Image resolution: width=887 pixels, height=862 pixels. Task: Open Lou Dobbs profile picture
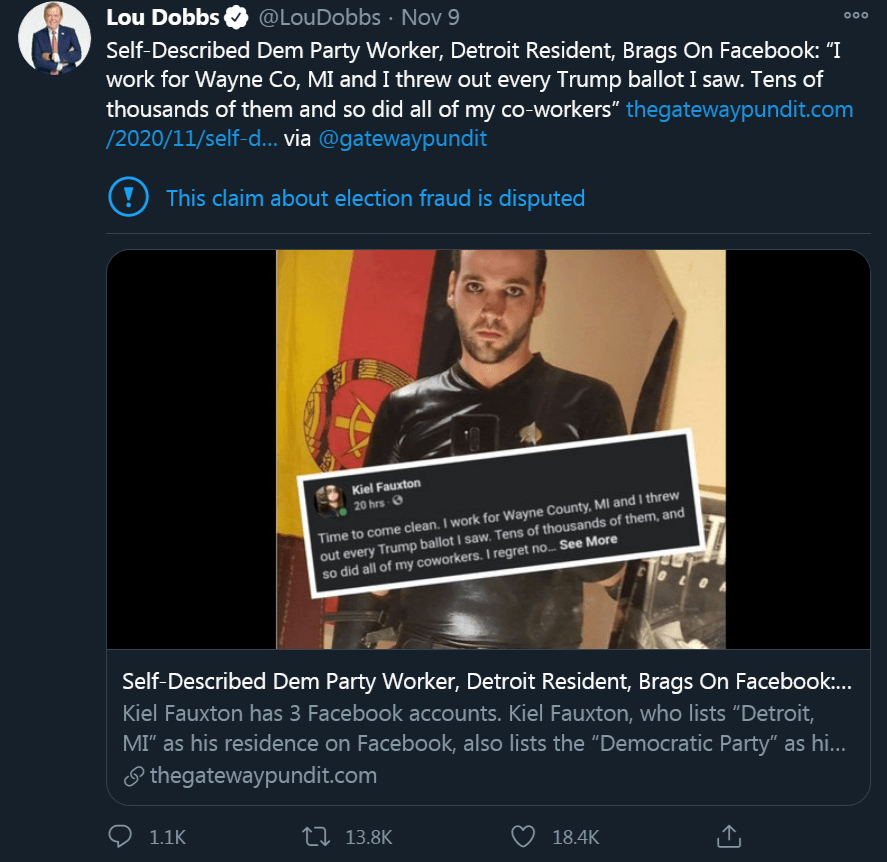tap(53, 38)
